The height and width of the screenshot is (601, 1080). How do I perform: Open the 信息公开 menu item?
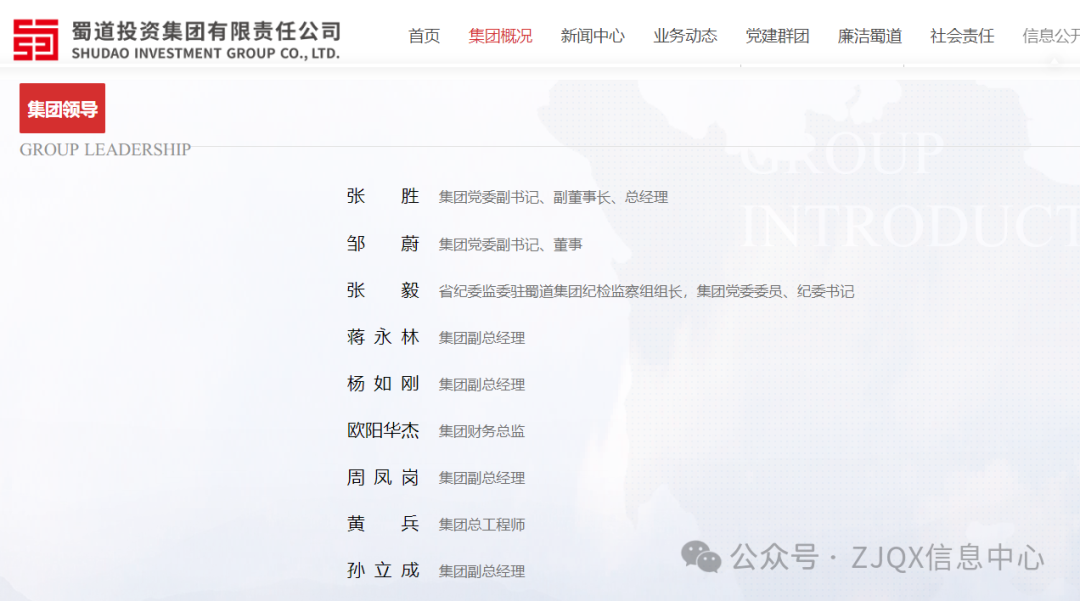coord(1050,36)
